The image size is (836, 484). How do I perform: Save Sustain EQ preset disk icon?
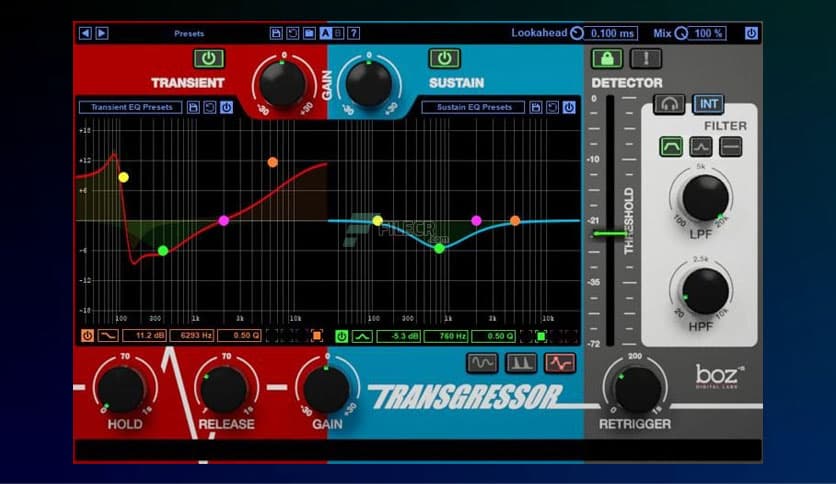click(x=536, y=107)
